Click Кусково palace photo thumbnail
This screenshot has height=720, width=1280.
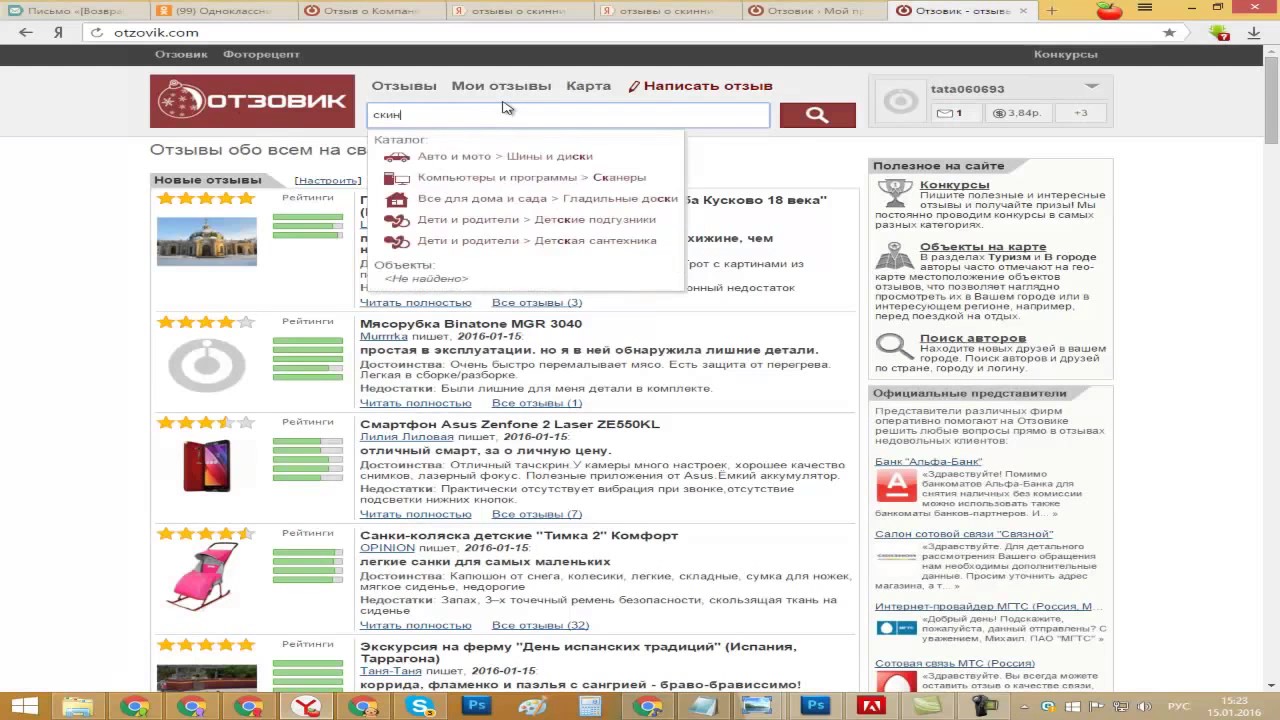pos(207,241)
